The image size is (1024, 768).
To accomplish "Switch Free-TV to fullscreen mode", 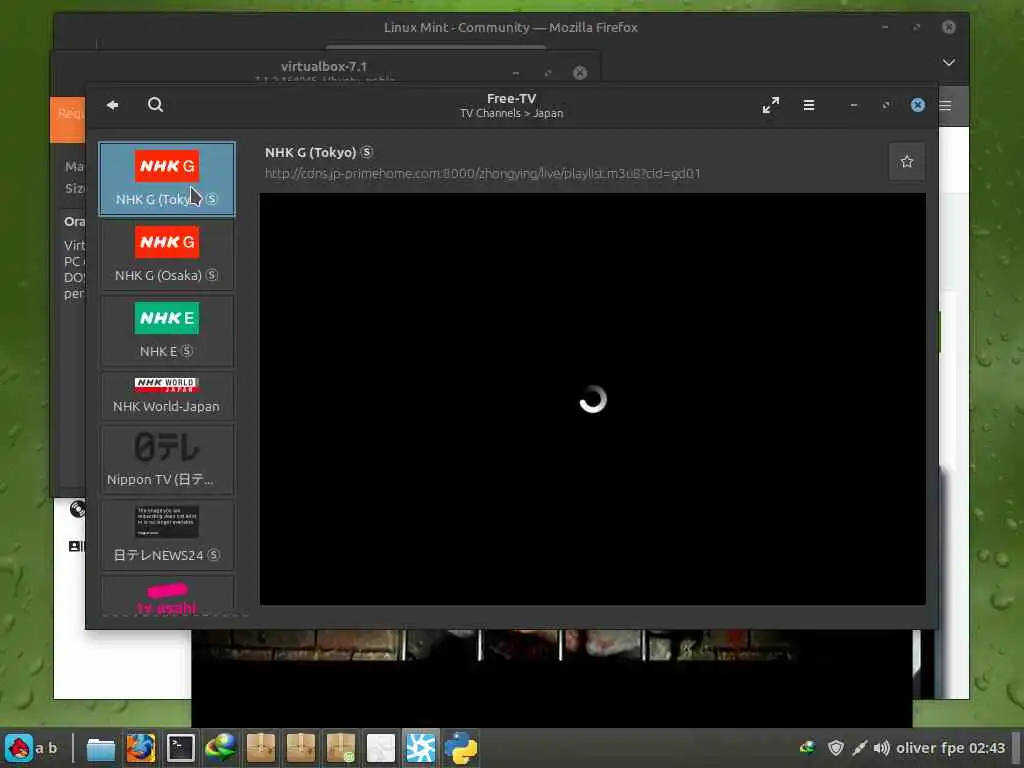I will (x=771, y=105).
